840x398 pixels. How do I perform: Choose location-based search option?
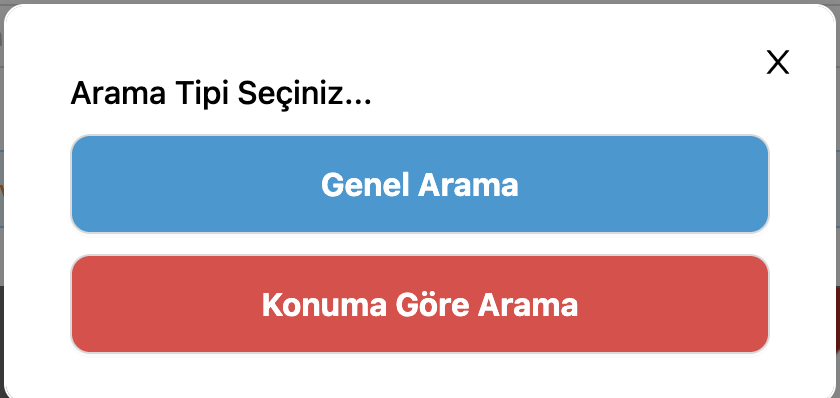(420, 304)
